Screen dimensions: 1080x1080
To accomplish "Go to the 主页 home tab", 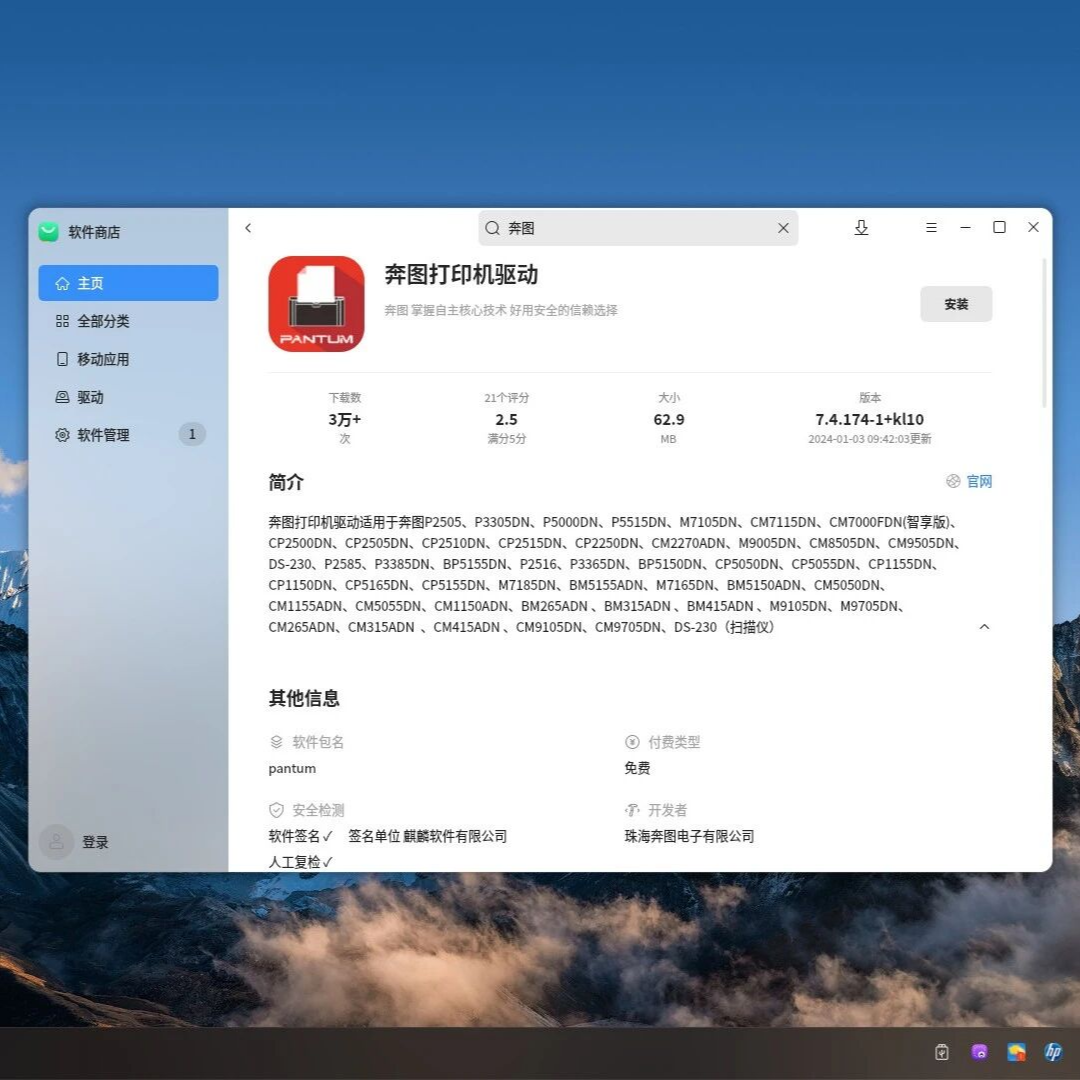I will 128,283.
